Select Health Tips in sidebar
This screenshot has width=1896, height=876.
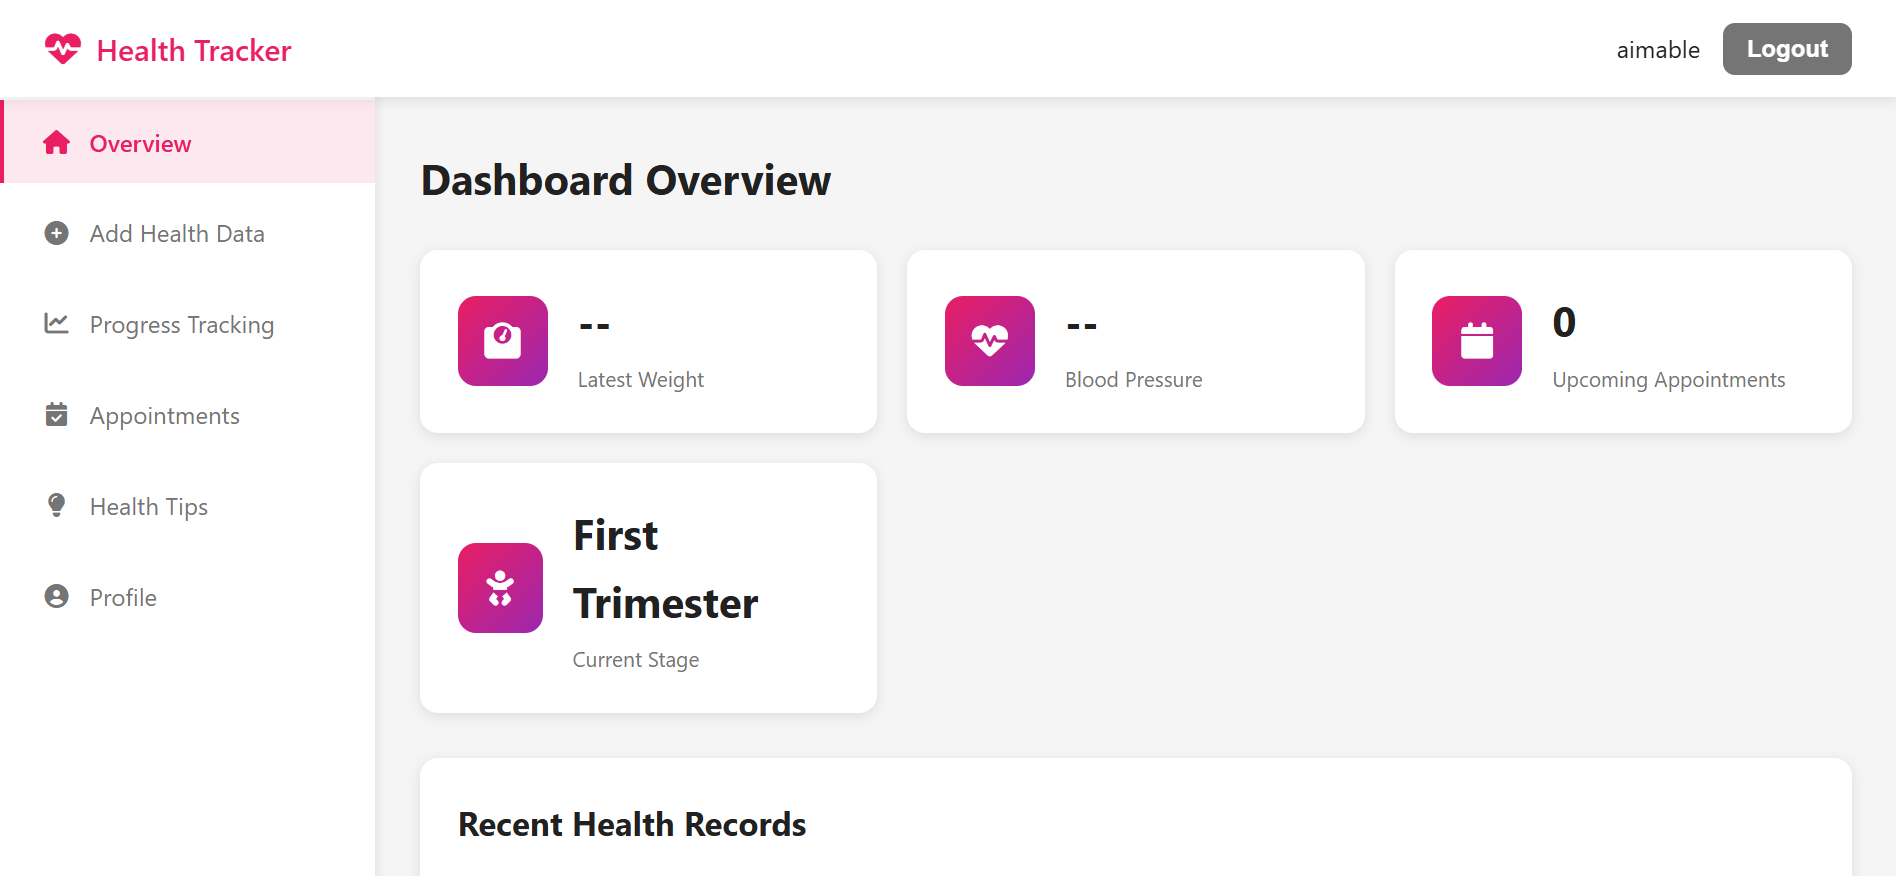pyautogui.click(x=149, y=507)
